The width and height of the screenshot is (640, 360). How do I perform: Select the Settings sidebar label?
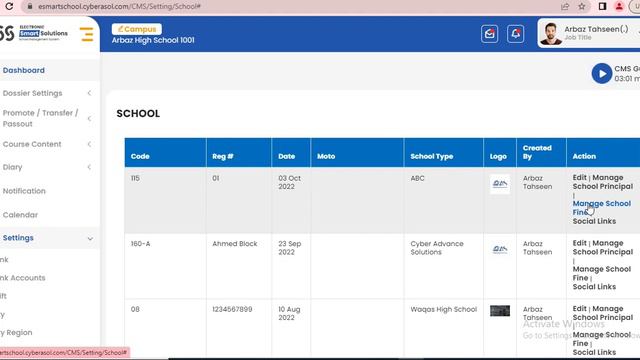[18, 238]
